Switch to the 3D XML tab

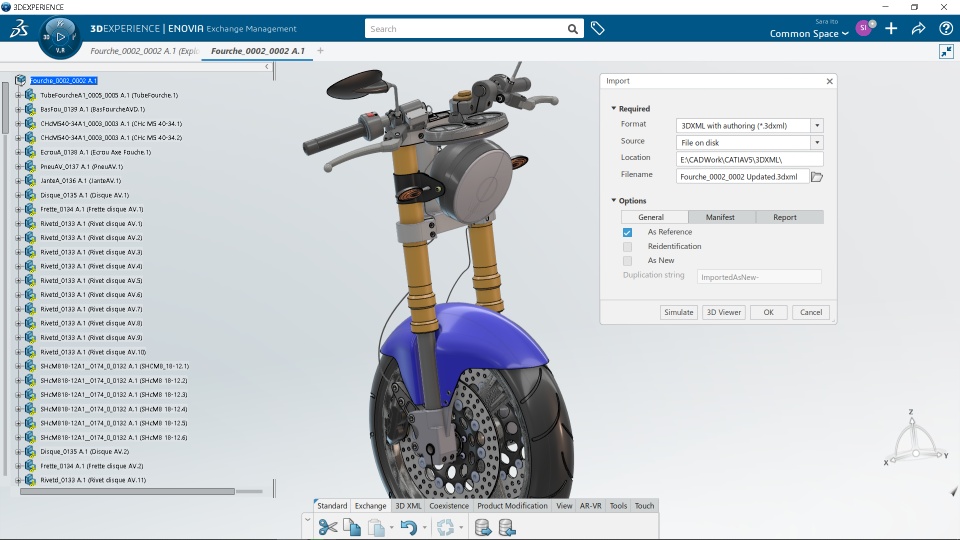click(408, 506)
